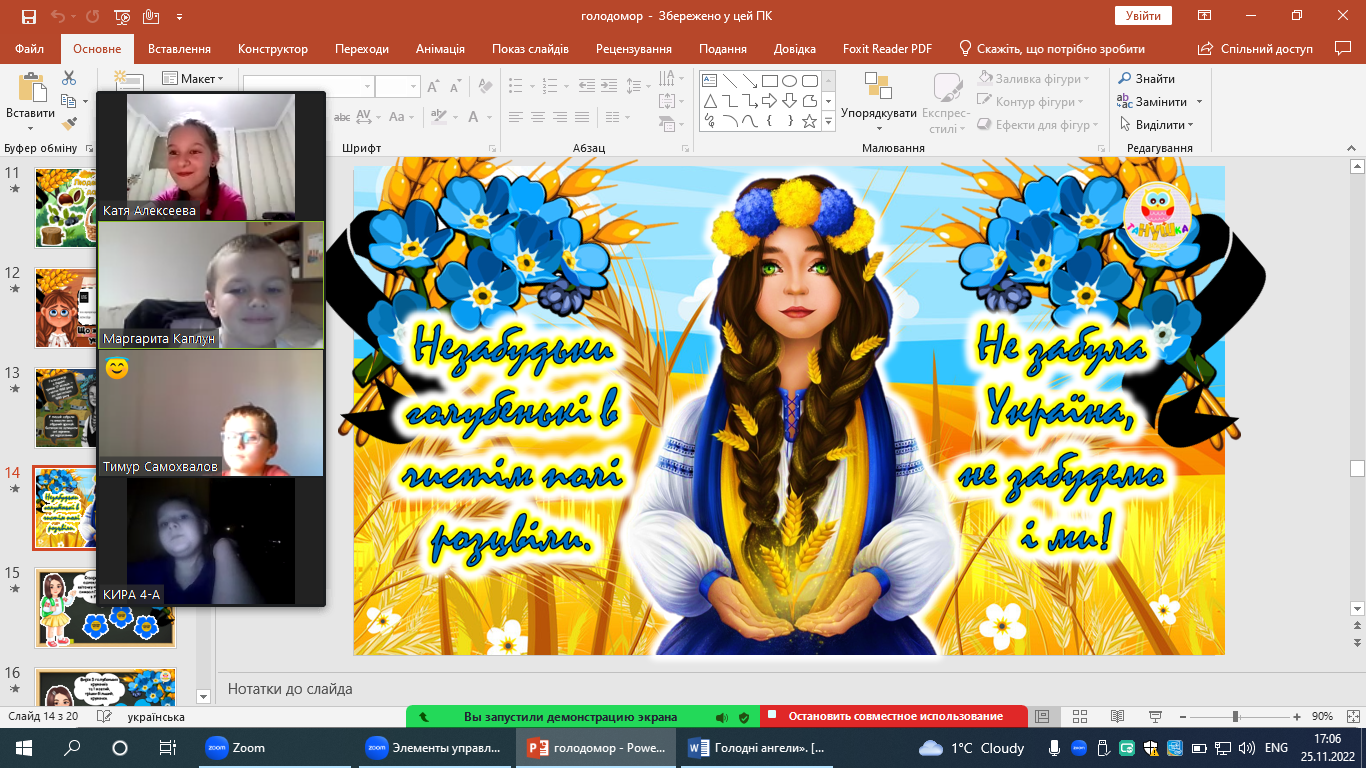Switch to Normal view in status bar
The image size is (1366, 768).
pos(1042,717)
